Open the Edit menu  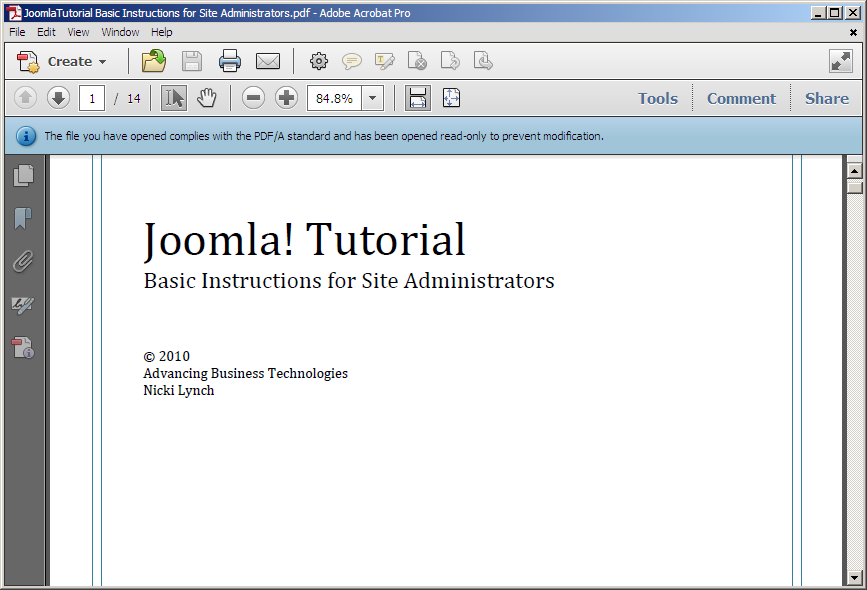tap(46, 32)
